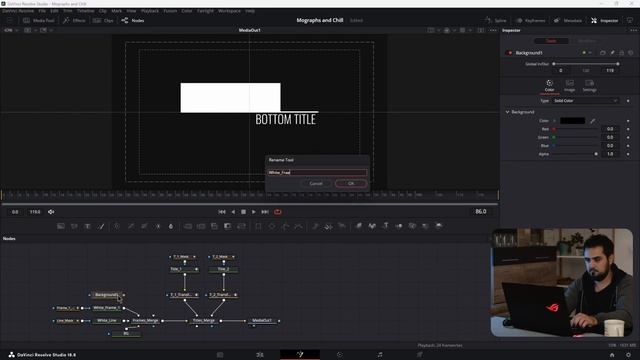This screenshot has height=360, width=640.
Task: Add a Background tool from toolbar
Action: click(x=61, y=226)
